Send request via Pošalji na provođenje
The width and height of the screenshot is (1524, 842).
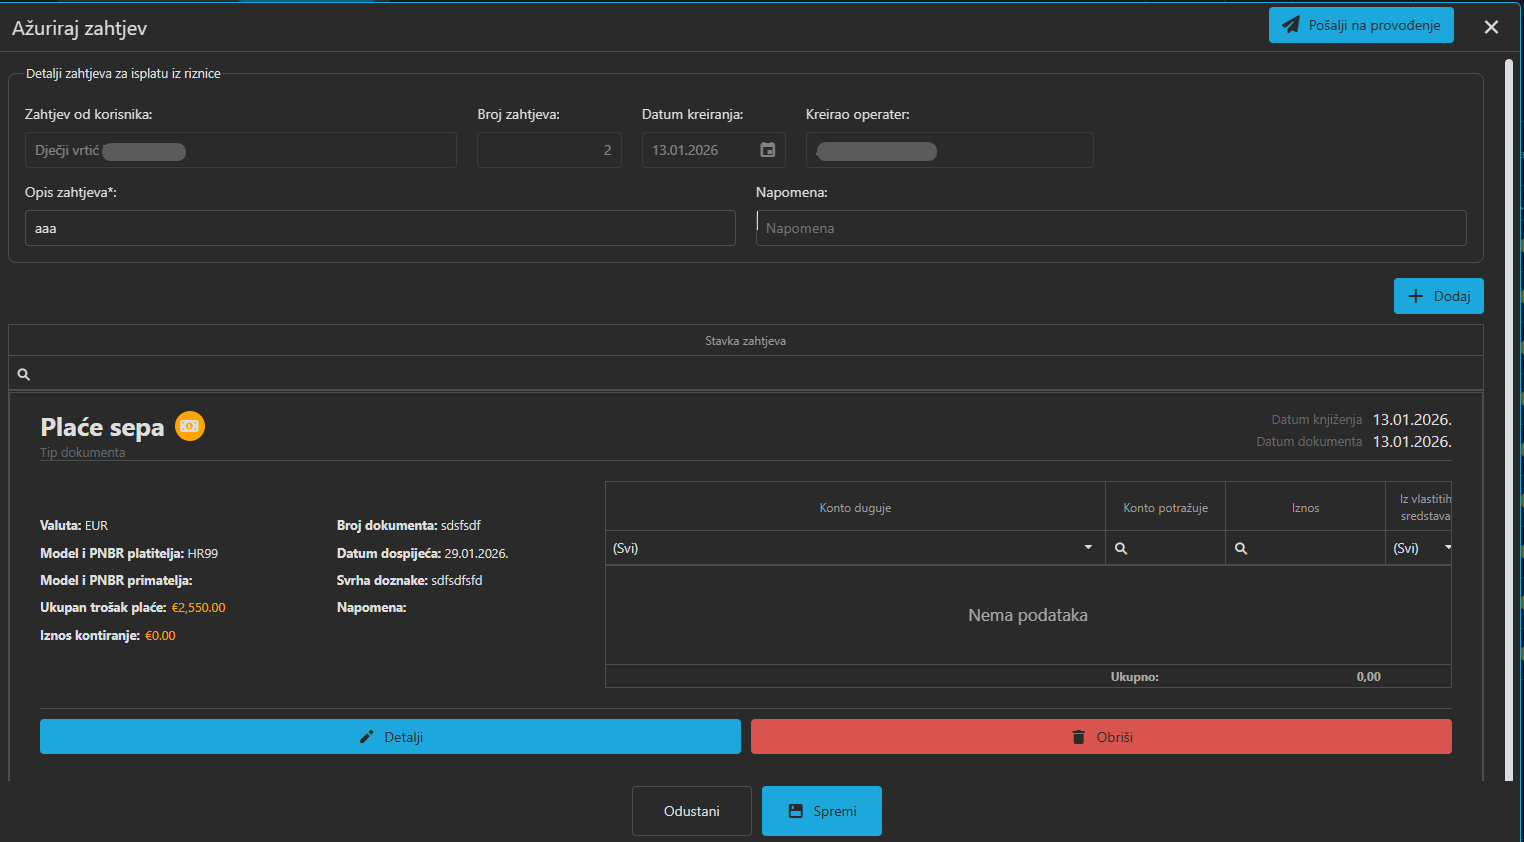coord(1361,25)
